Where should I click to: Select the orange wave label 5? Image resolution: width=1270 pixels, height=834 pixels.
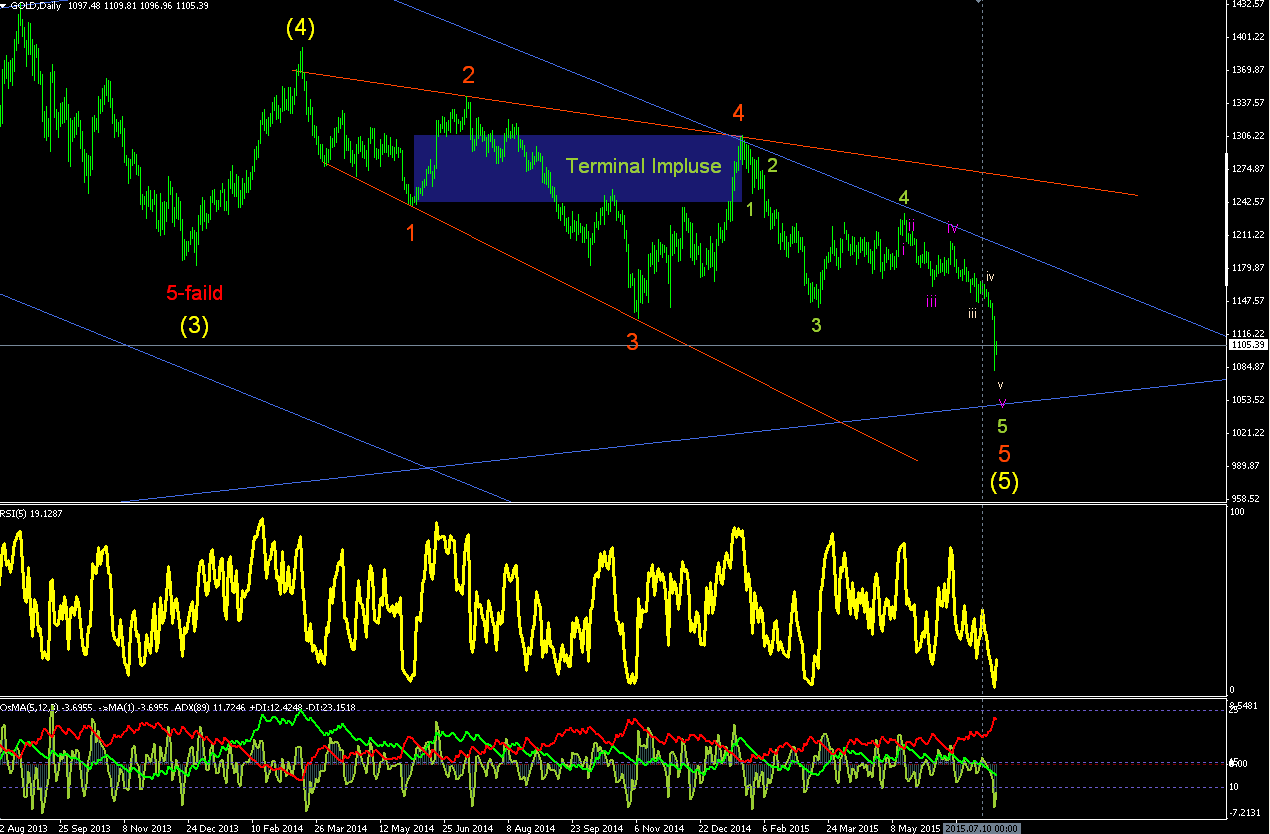1004,453
